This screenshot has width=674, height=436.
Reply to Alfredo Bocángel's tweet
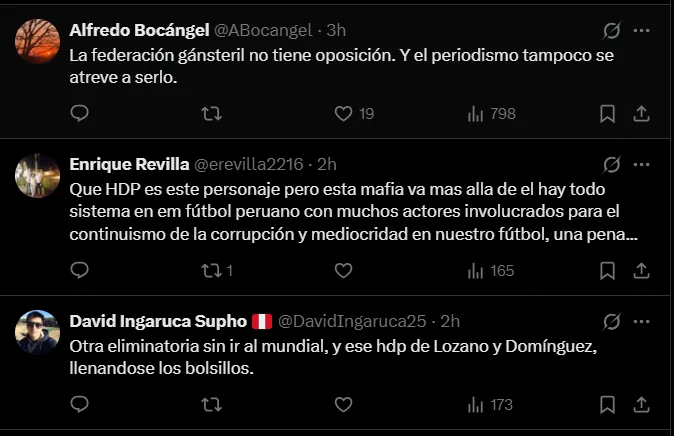80,114
